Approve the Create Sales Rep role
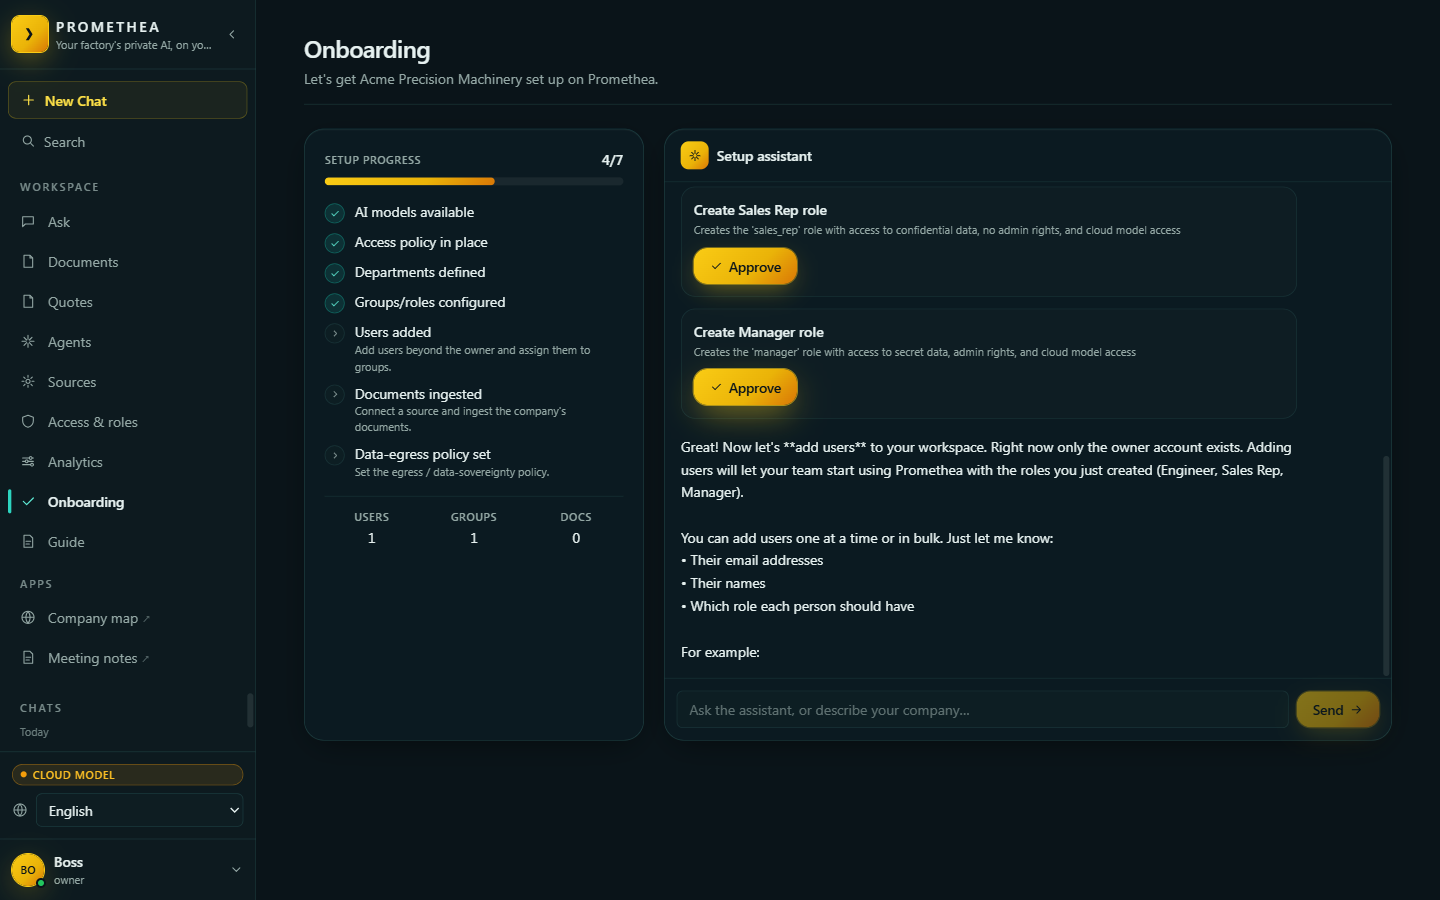This screenshot has width=1440, height=900. point(745,267)
